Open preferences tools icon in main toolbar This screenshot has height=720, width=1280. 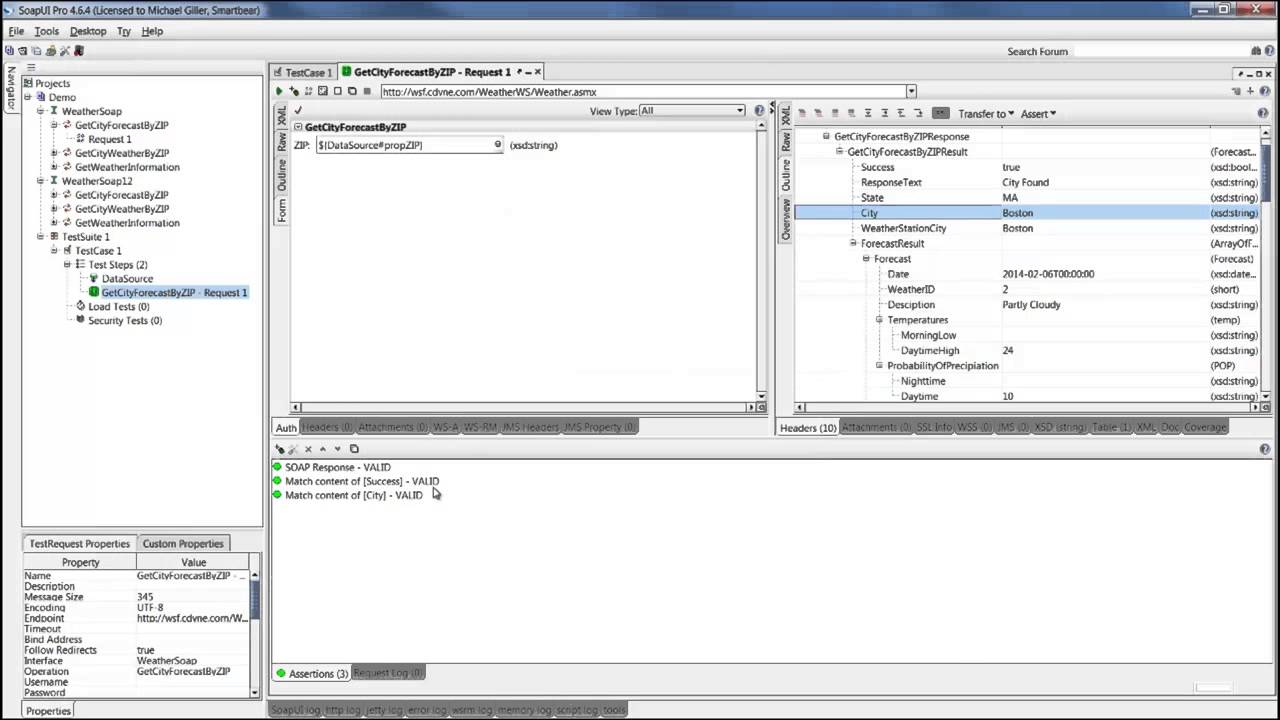point(65,51)
